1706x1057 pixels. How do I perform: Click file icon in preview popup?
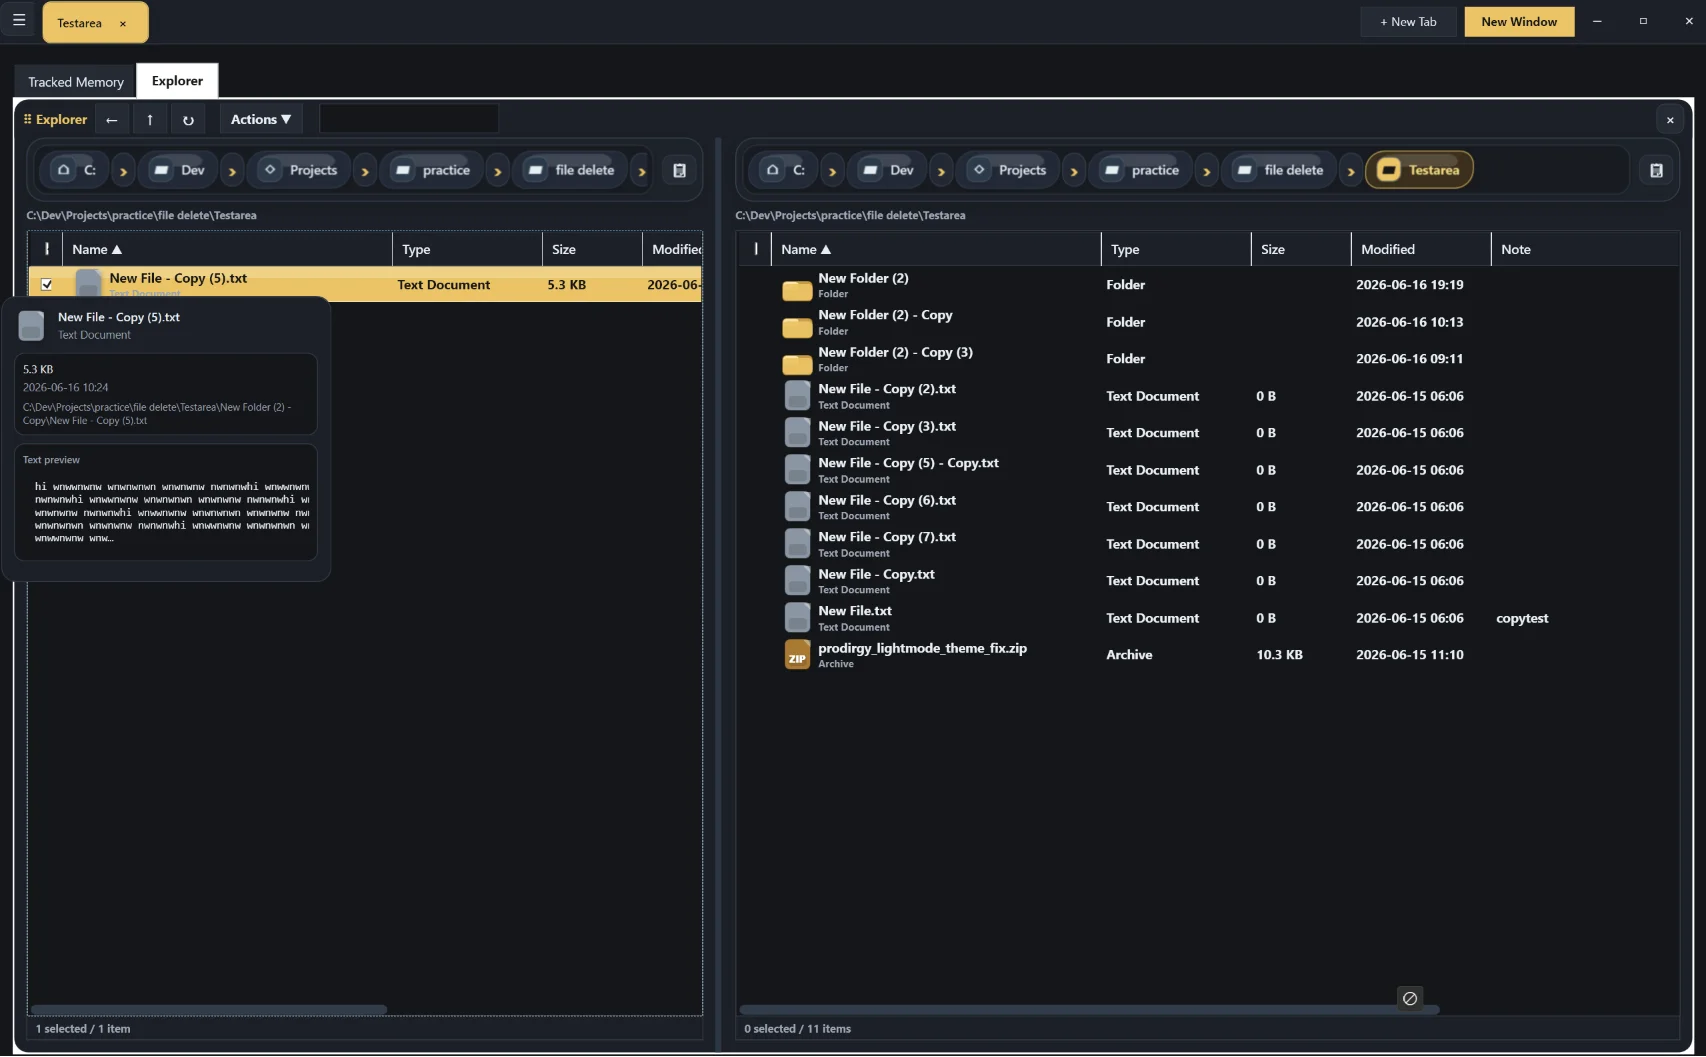[32, 325]
